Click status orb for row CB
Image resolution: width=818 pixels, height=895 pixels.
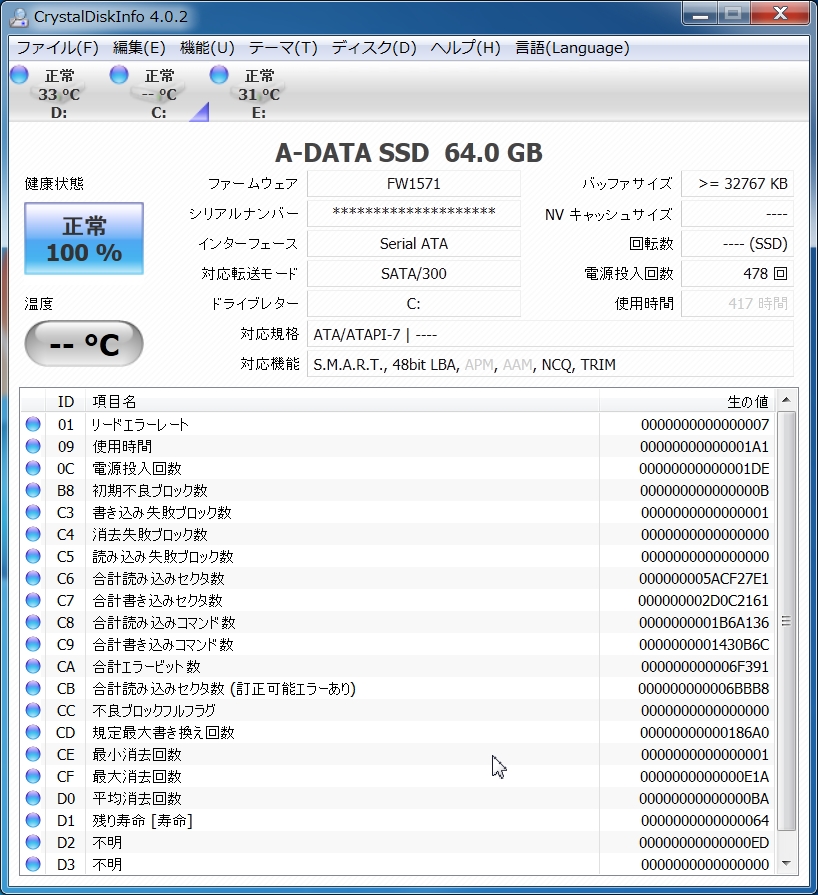click(33, 688)
